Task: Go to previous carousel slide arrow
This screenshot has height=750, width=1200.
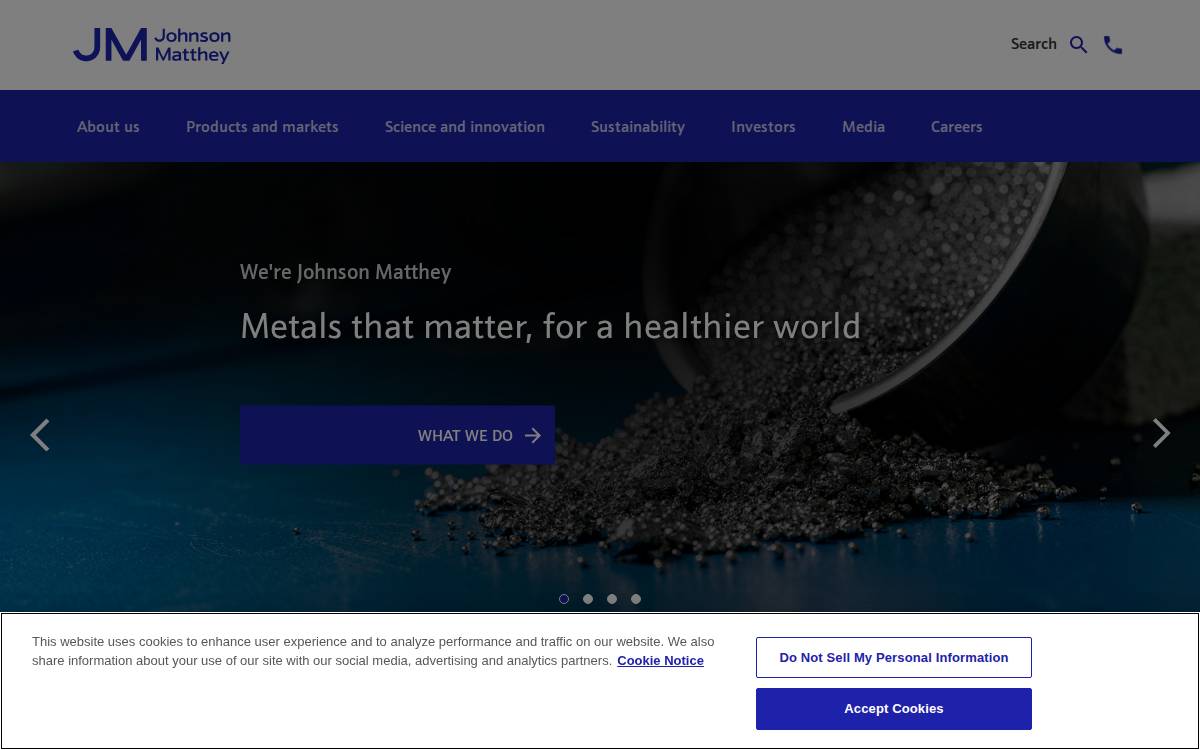Action: (x=40, y=435)
